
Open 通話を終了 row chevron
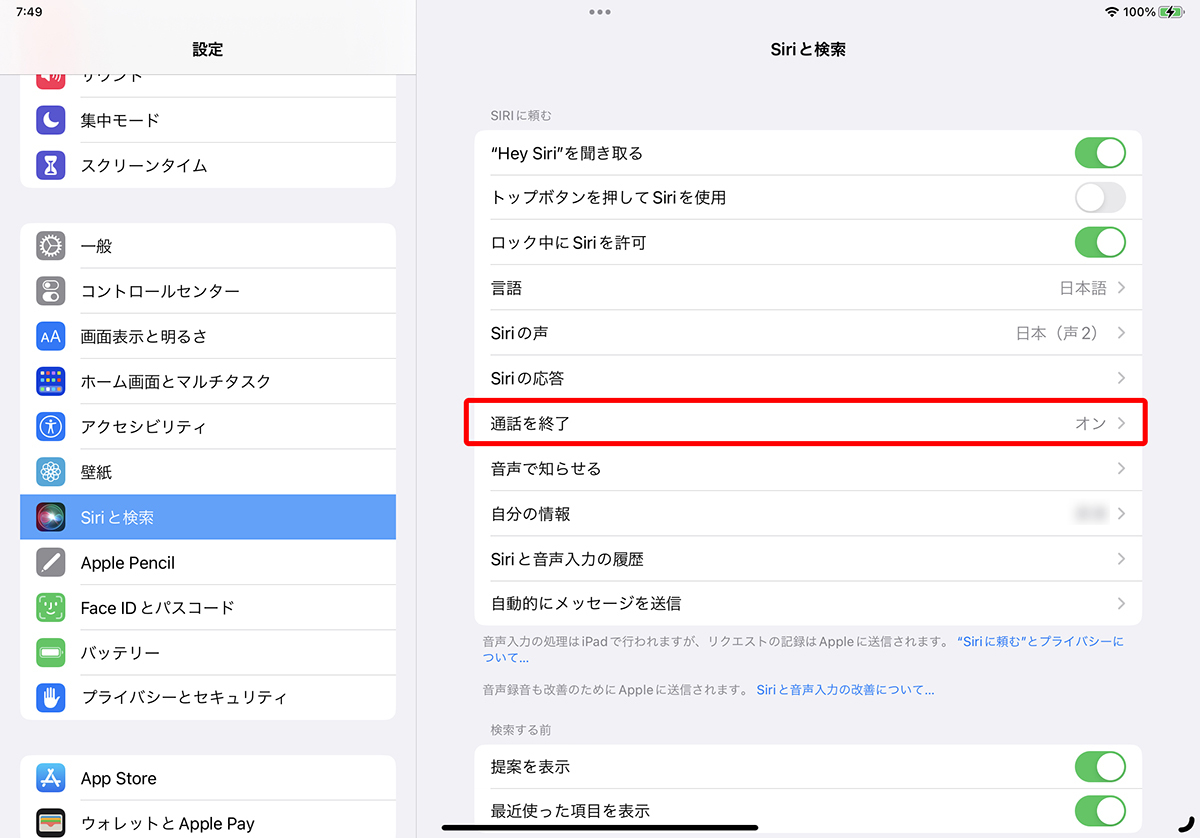pyautogui.click(x=1121, y=423)
